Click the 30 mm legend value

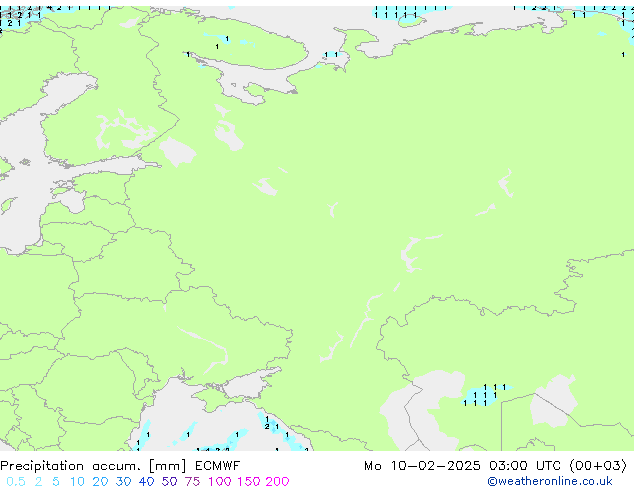[x=123, y=482]
